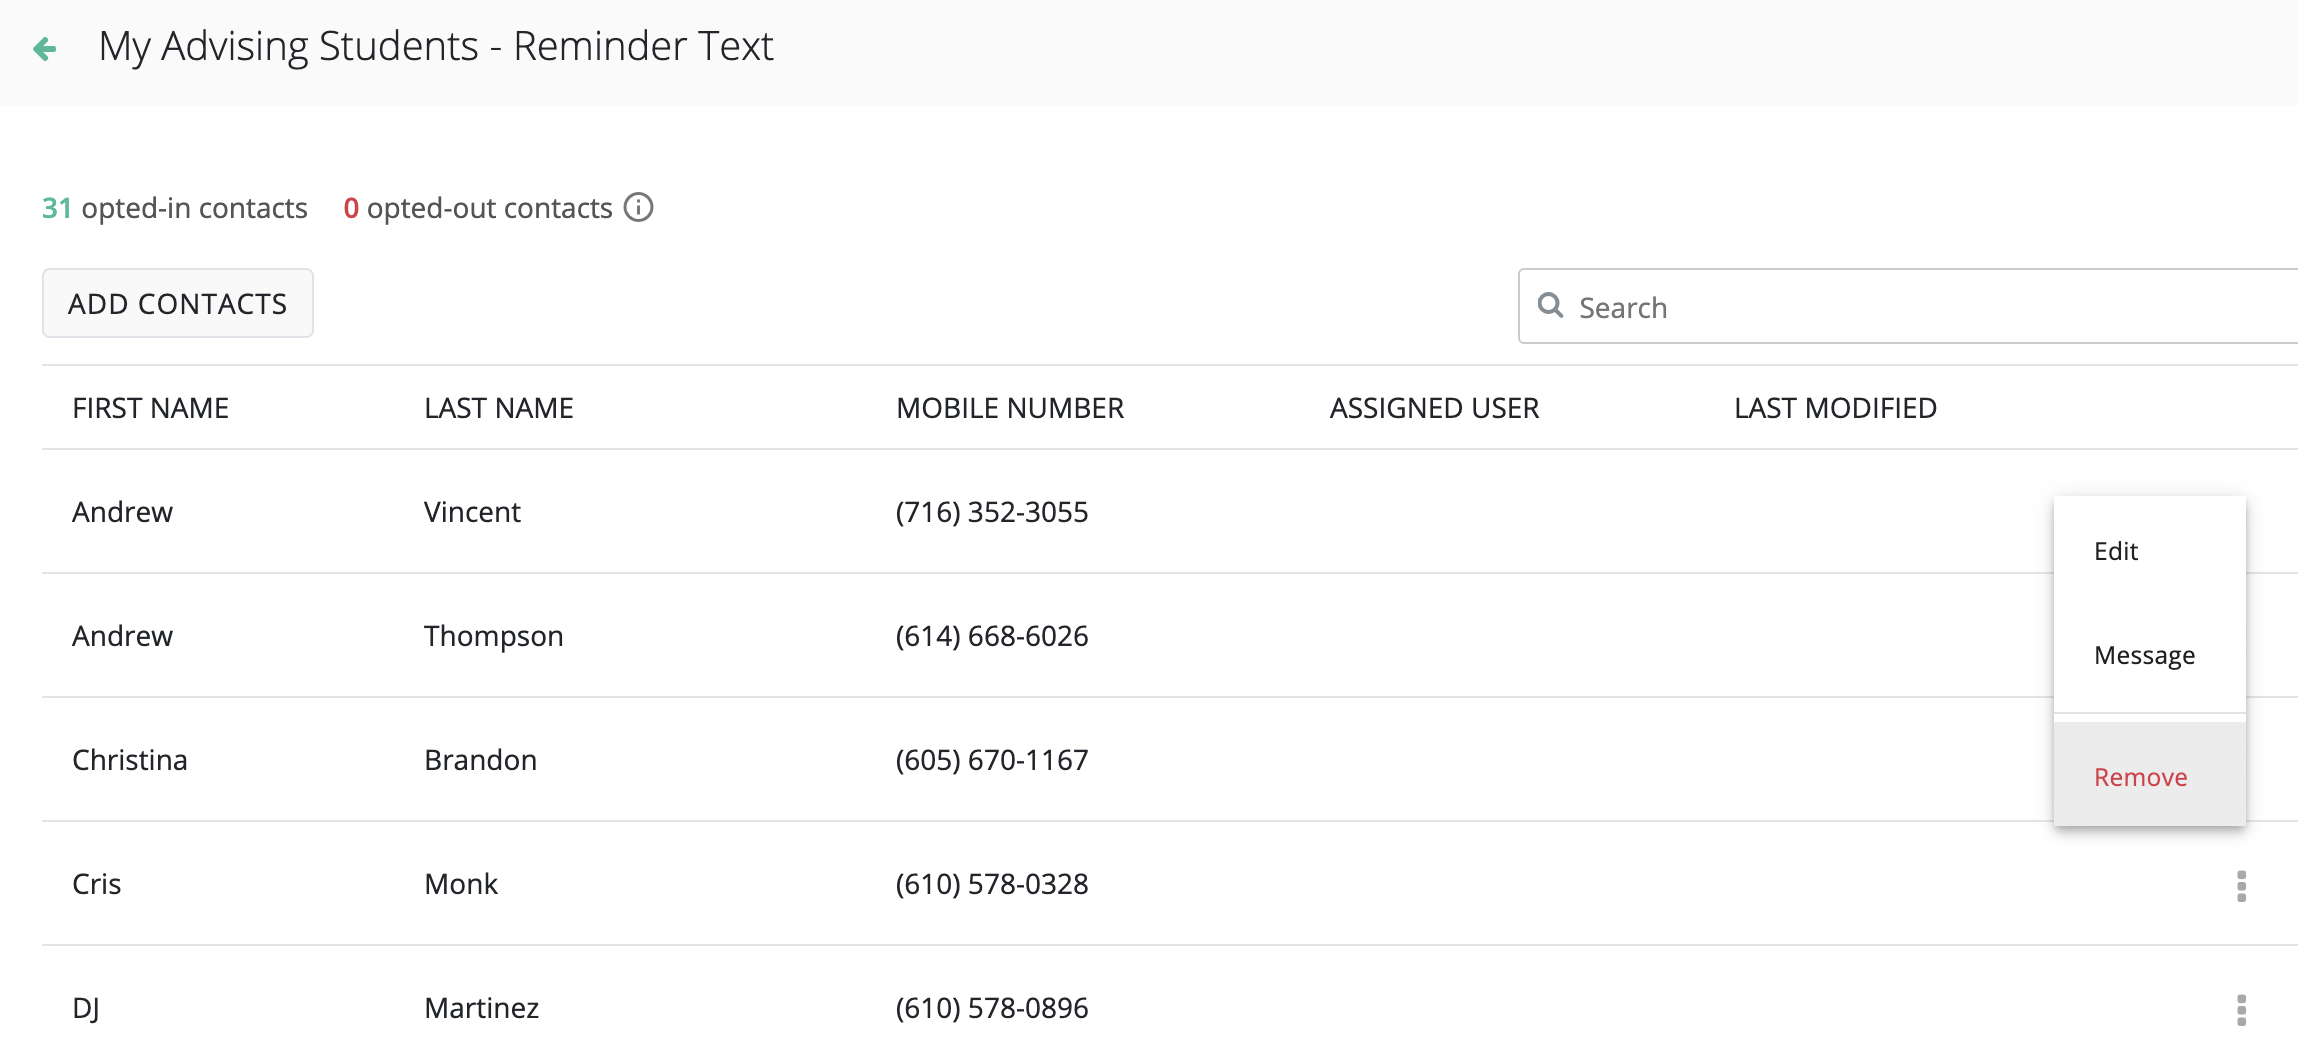
Task: Click the magnifying glass search icon
Action: tap(1550, 305)
